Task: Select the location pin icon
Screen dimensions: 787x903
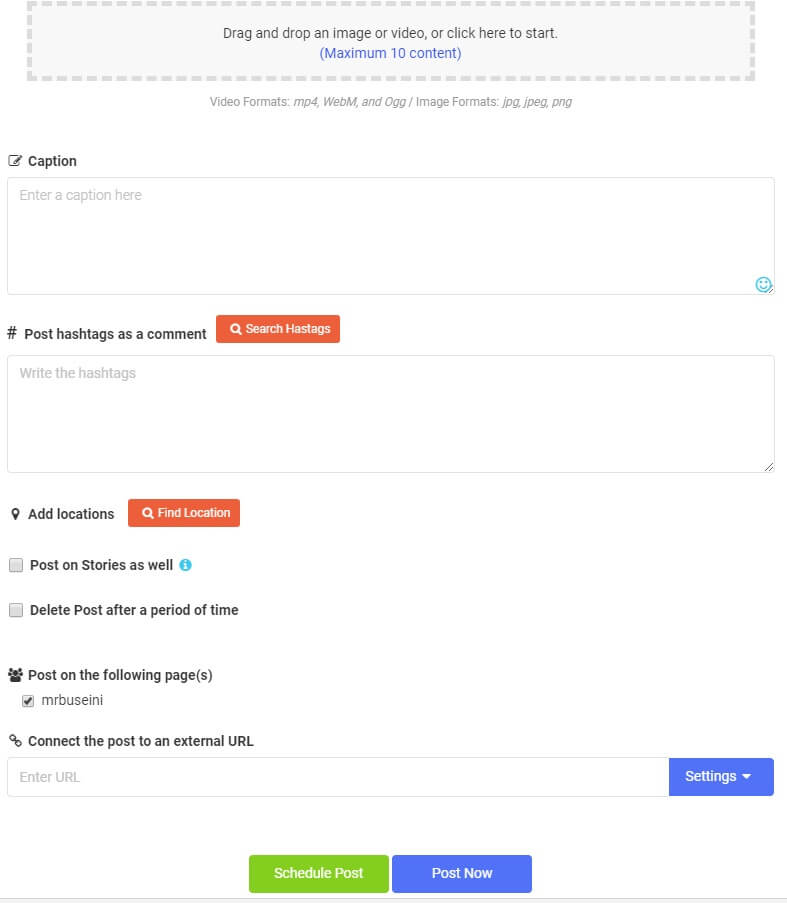Action: tap(15, 513)
